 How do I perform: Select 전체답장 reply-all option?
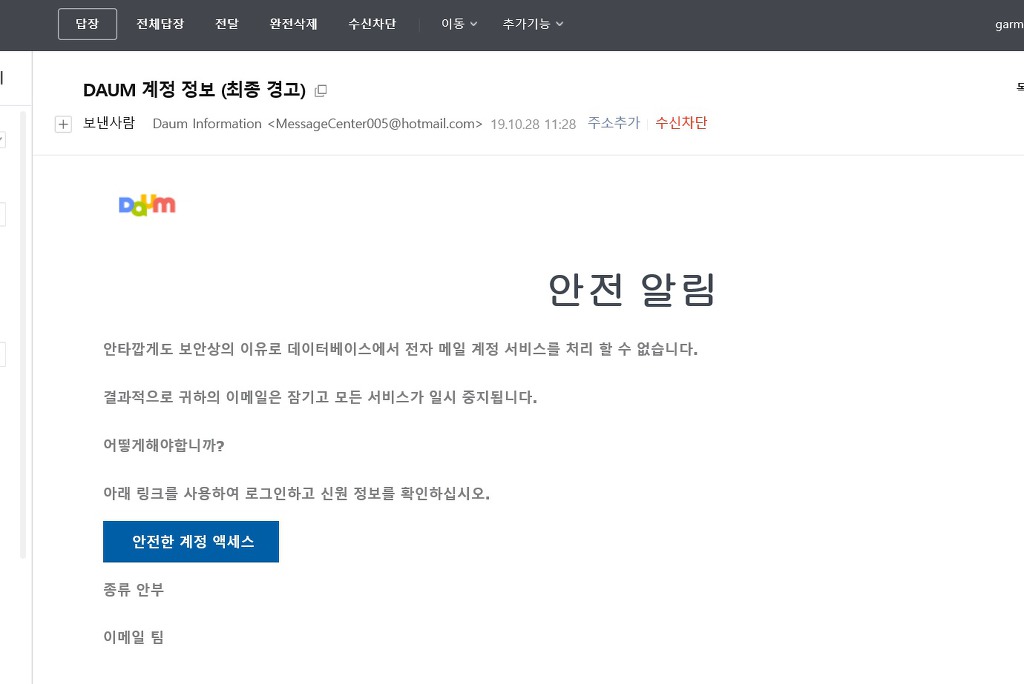coord(160,24)
